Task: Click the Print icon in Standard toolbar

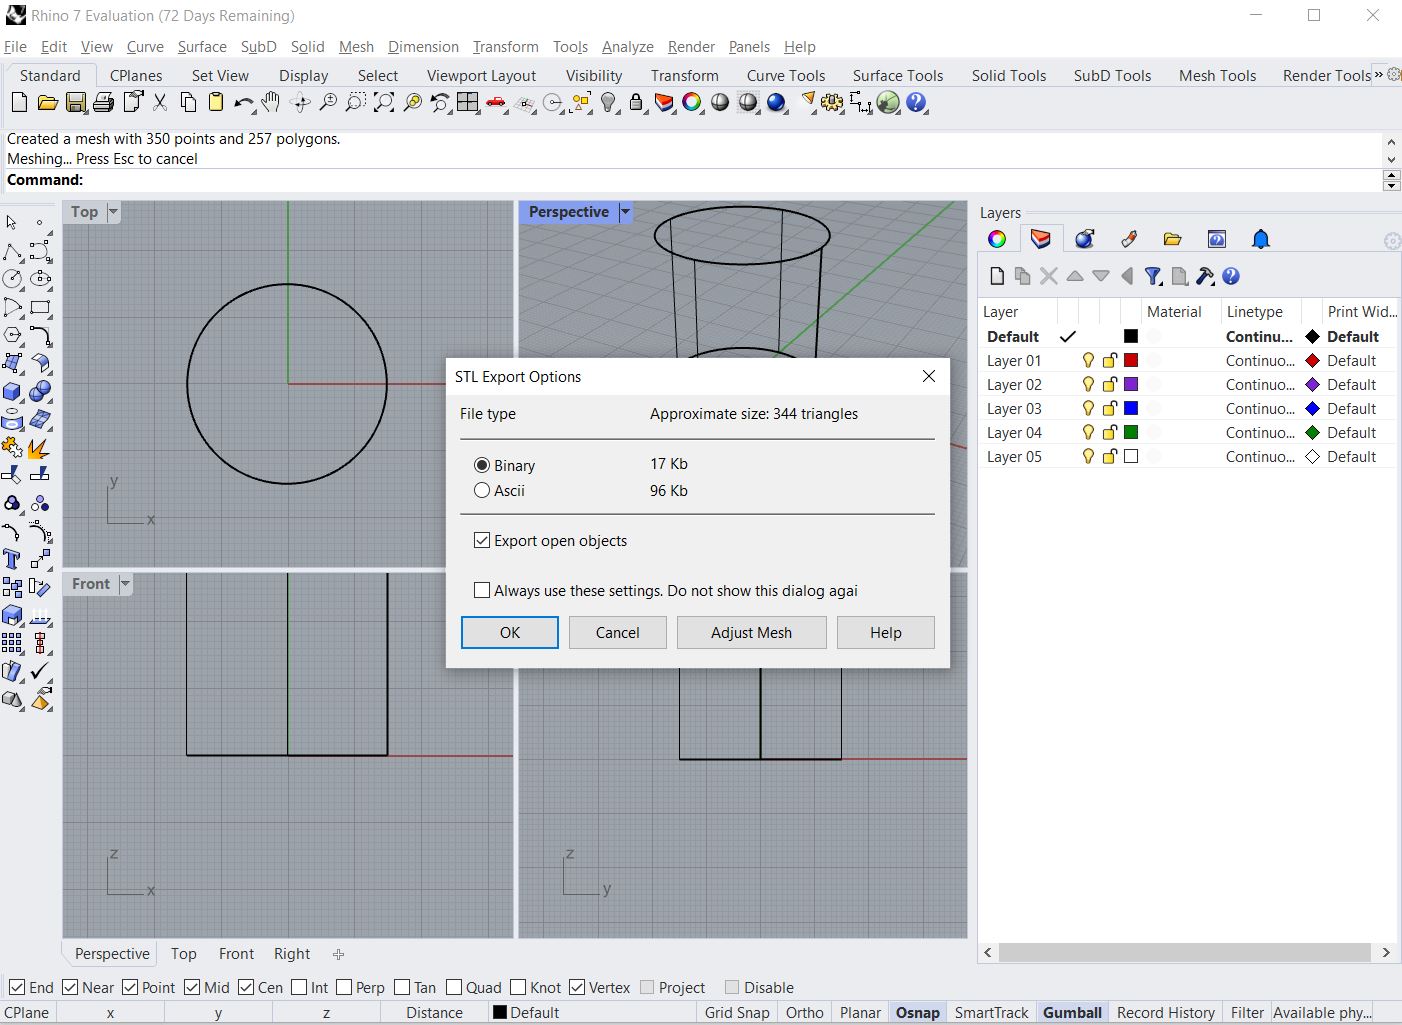Action: click(x=103, y=103)
